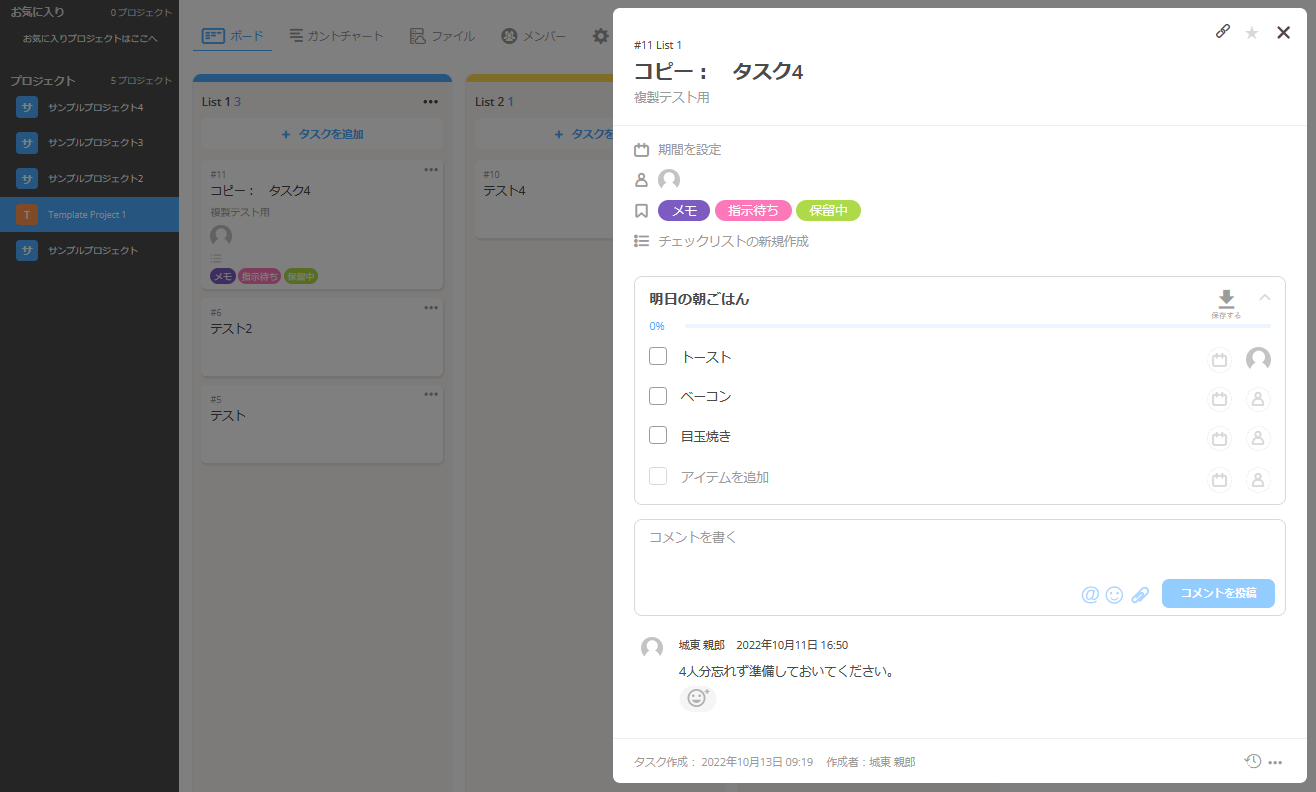1316x792 pixels.
Task: Check the トースト checklist item
Action: click(658, 356)
